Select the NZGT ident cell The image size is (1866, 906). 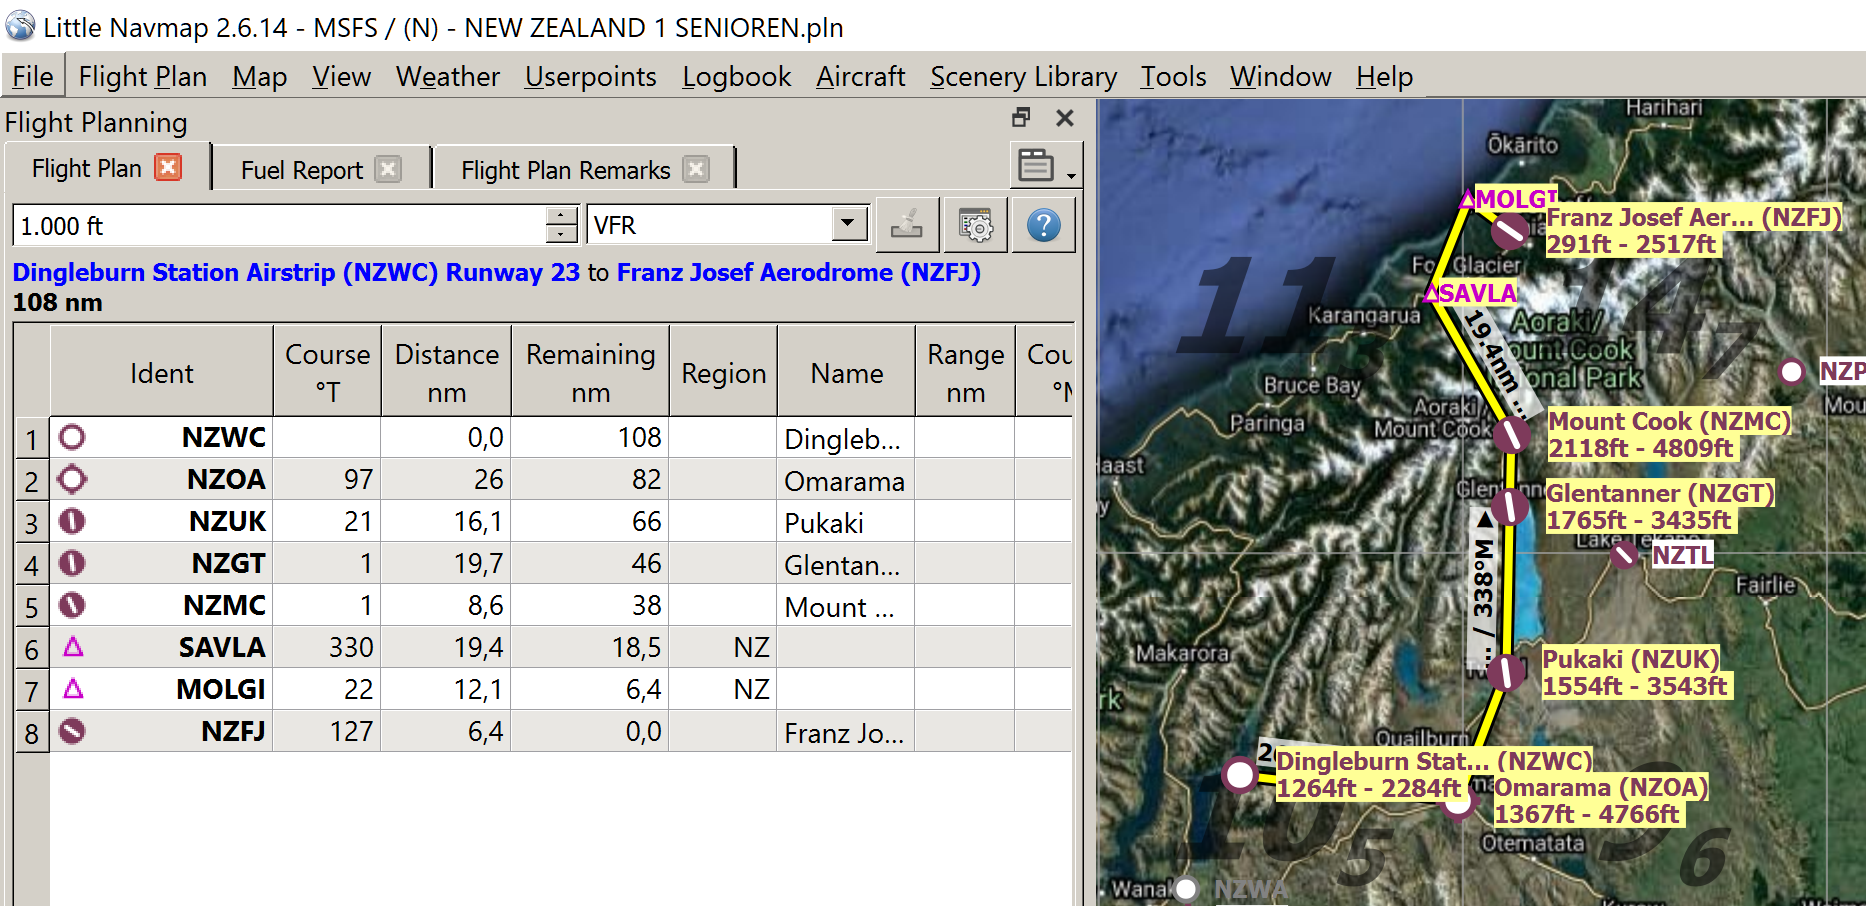click(161, 563)
